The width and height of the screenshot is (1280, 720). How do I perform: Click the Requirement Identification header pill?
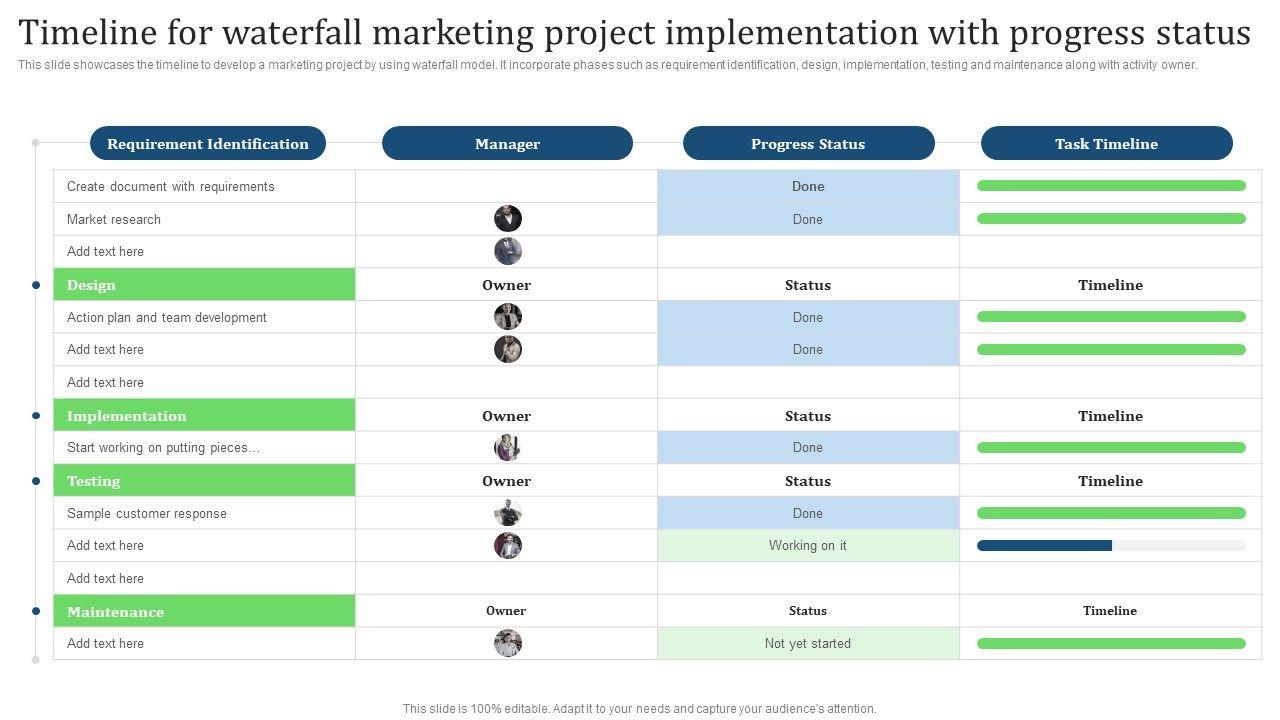208,143
